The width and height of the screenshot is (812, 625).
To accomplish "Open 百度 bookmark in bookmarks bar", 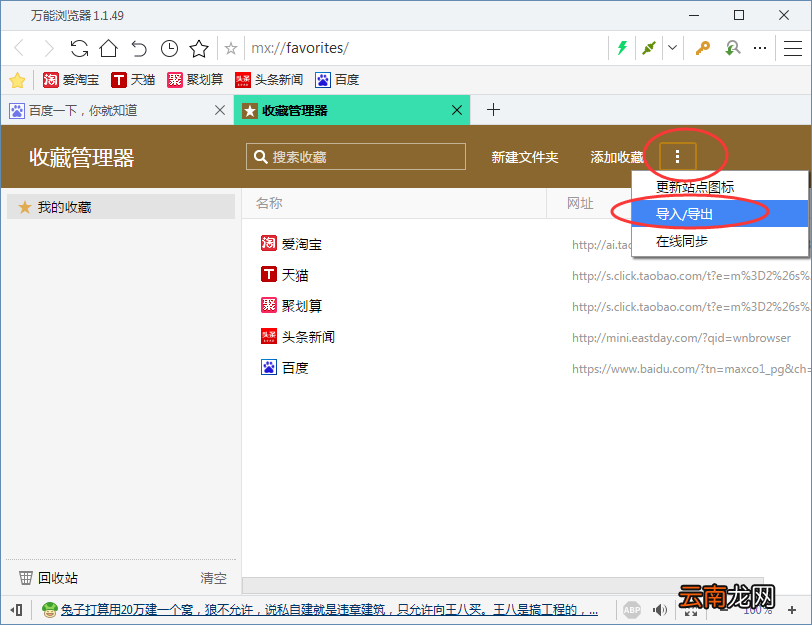I will pyautogui.click(x=337, y=80).
